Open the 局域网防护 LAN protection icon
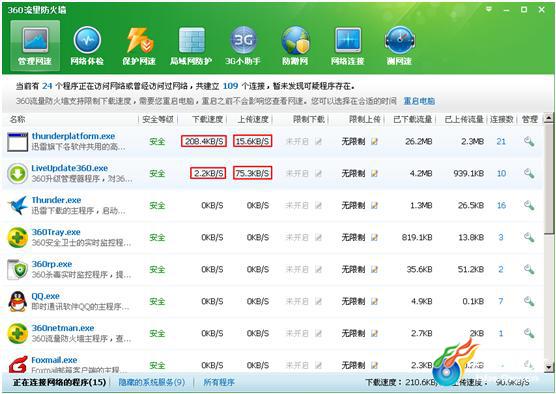The height and width of the screenshot is (394, 556). (x=191, y=46)
